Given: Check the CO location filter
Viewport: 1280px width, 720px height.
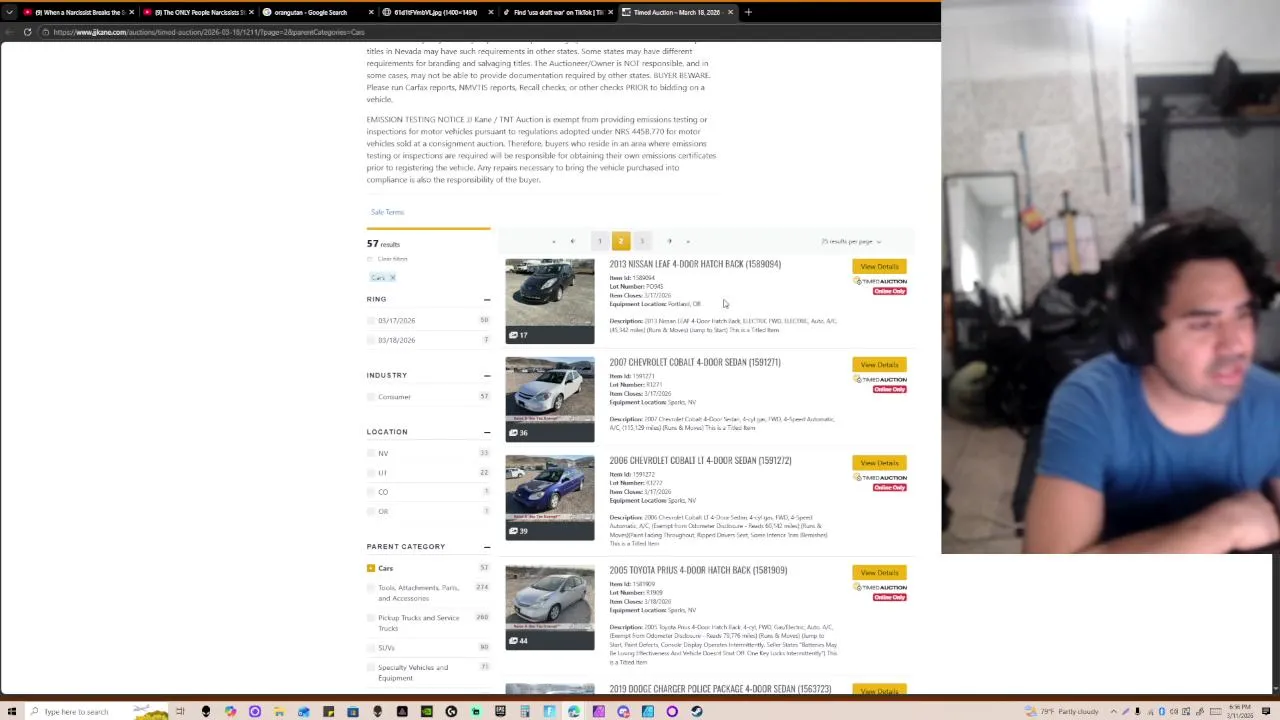Looking at the screenshot, I should (x=371, y=492).
